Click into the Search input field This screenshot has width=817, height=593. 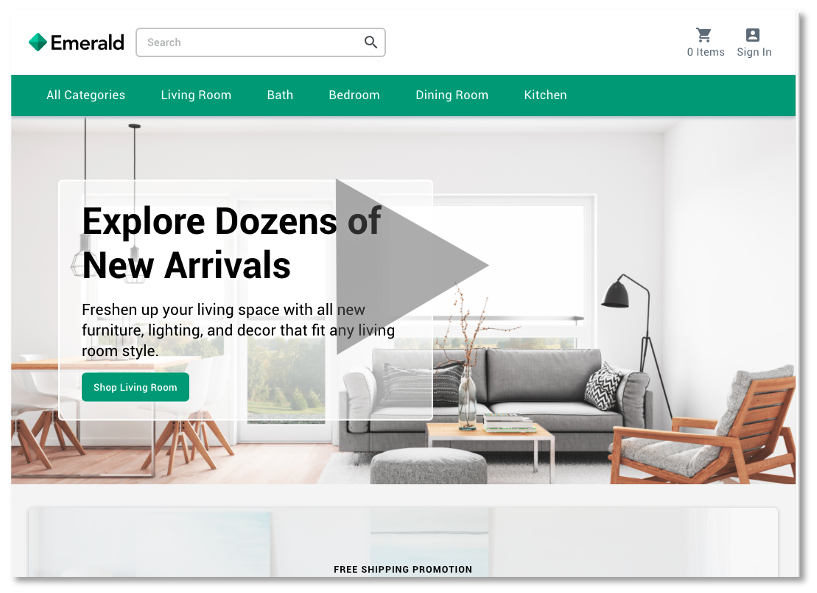261,42
